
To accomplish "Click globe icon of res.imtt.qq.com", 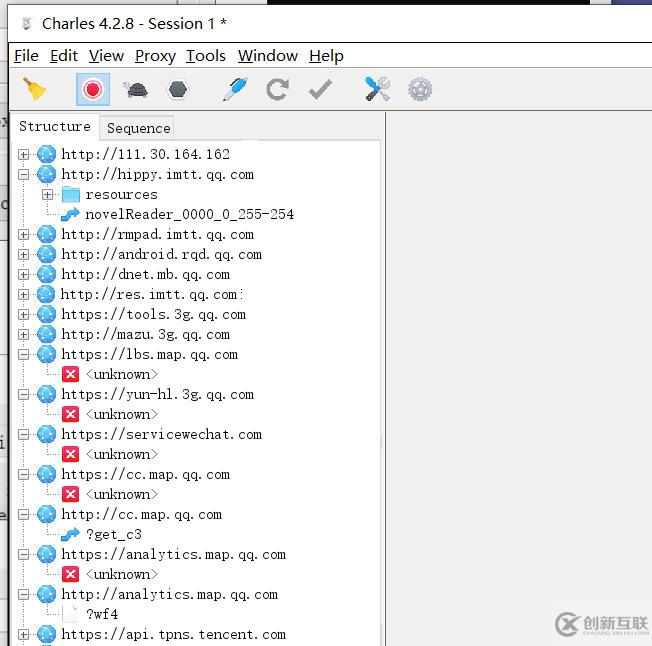I will 47,294.
